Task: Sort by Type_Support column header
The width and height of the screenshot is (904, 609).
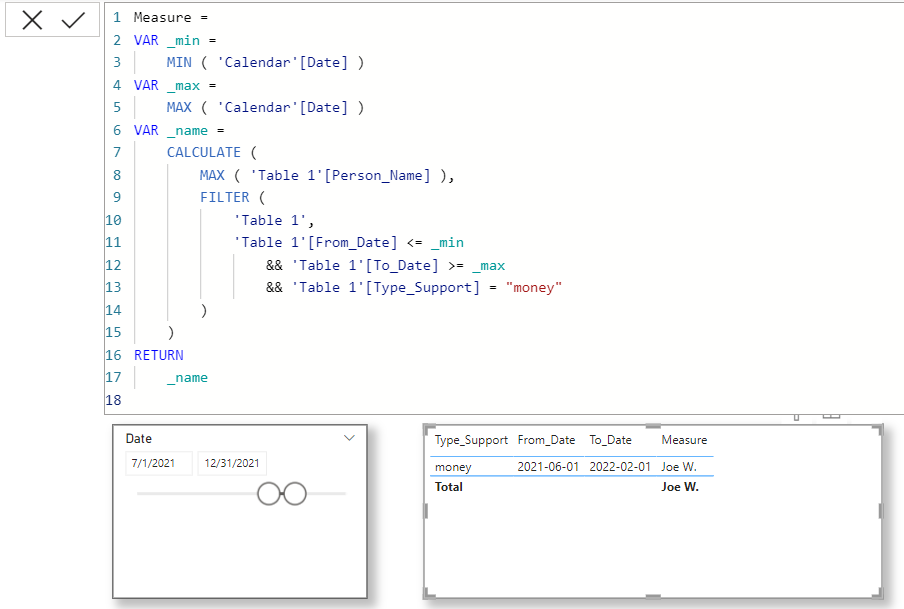Action: point(471,440)
